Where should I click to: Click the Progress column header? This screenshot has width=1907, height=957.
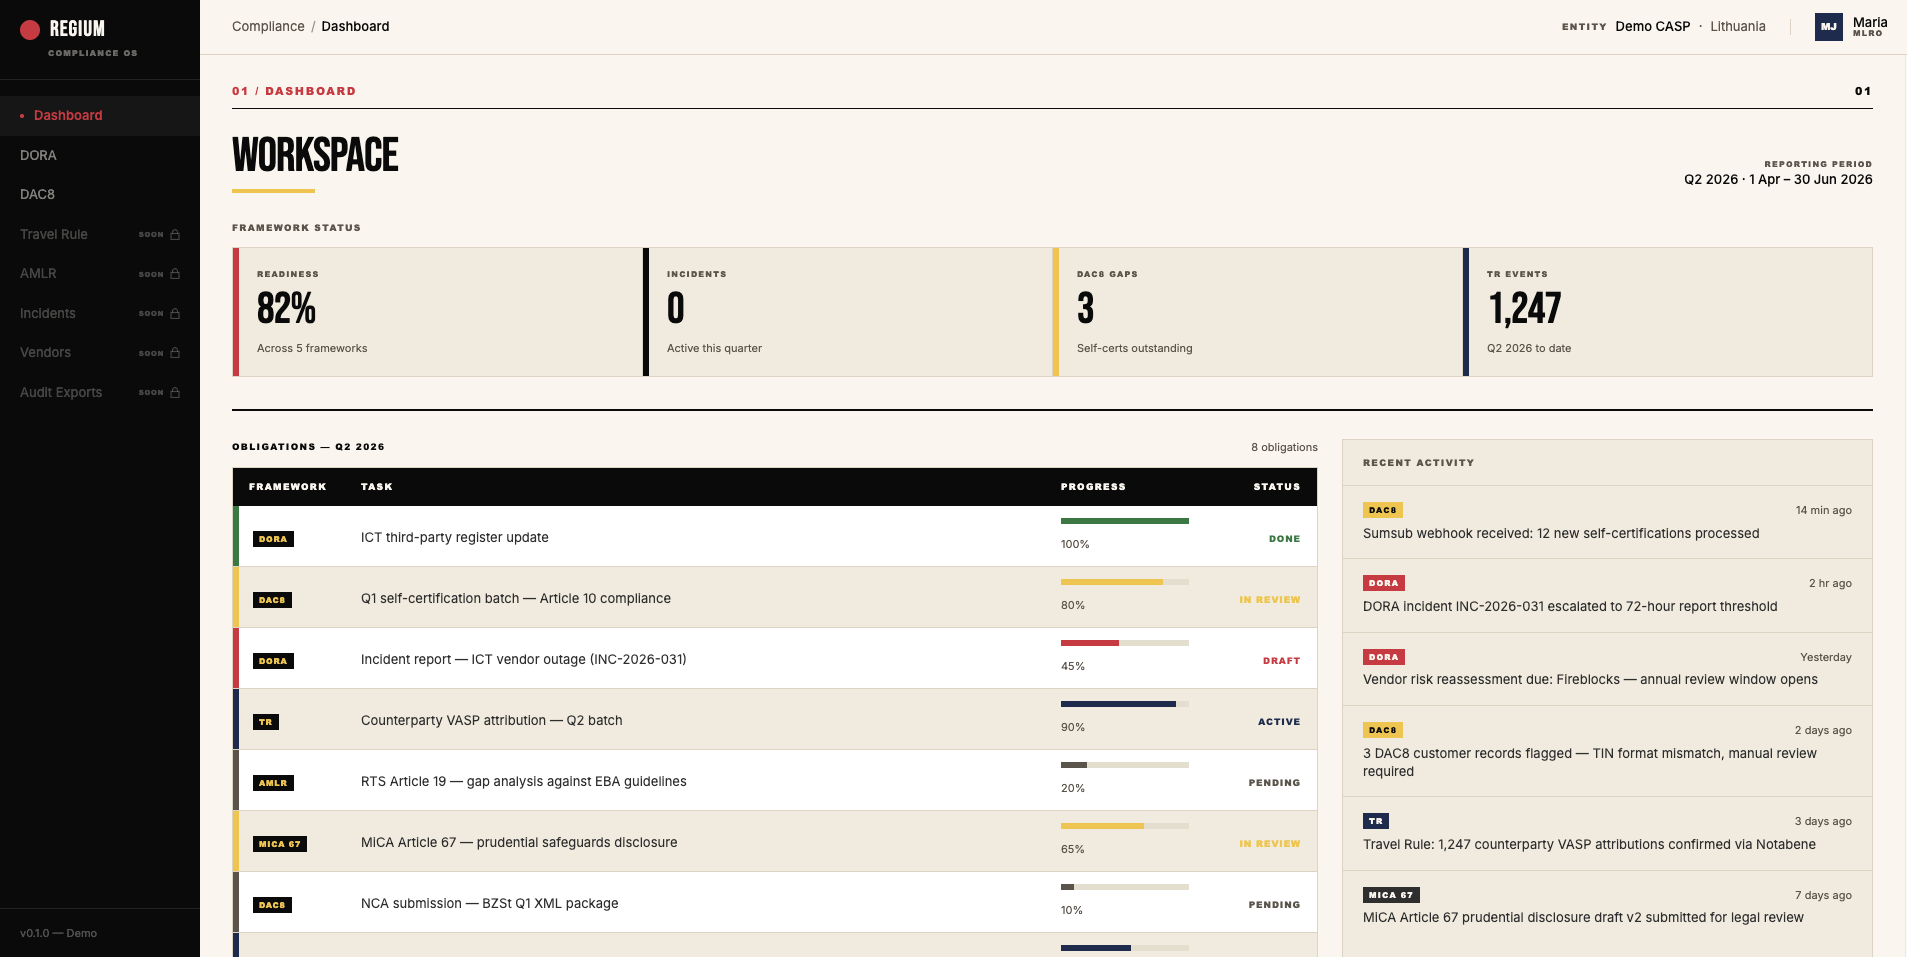[x=1093, y=487]
